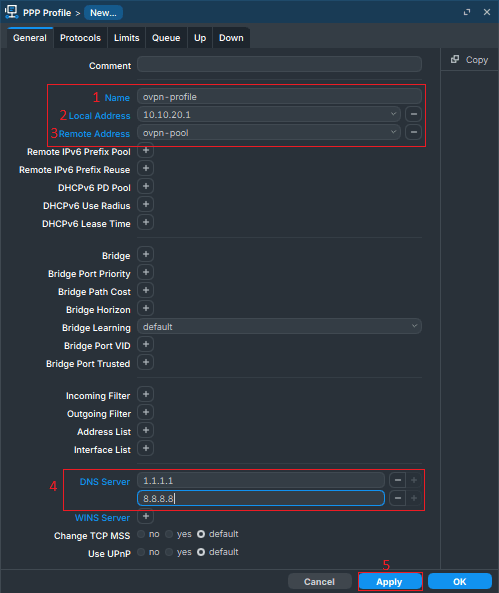Click the Apply button

pyautogui.click(x=390, y=582)
